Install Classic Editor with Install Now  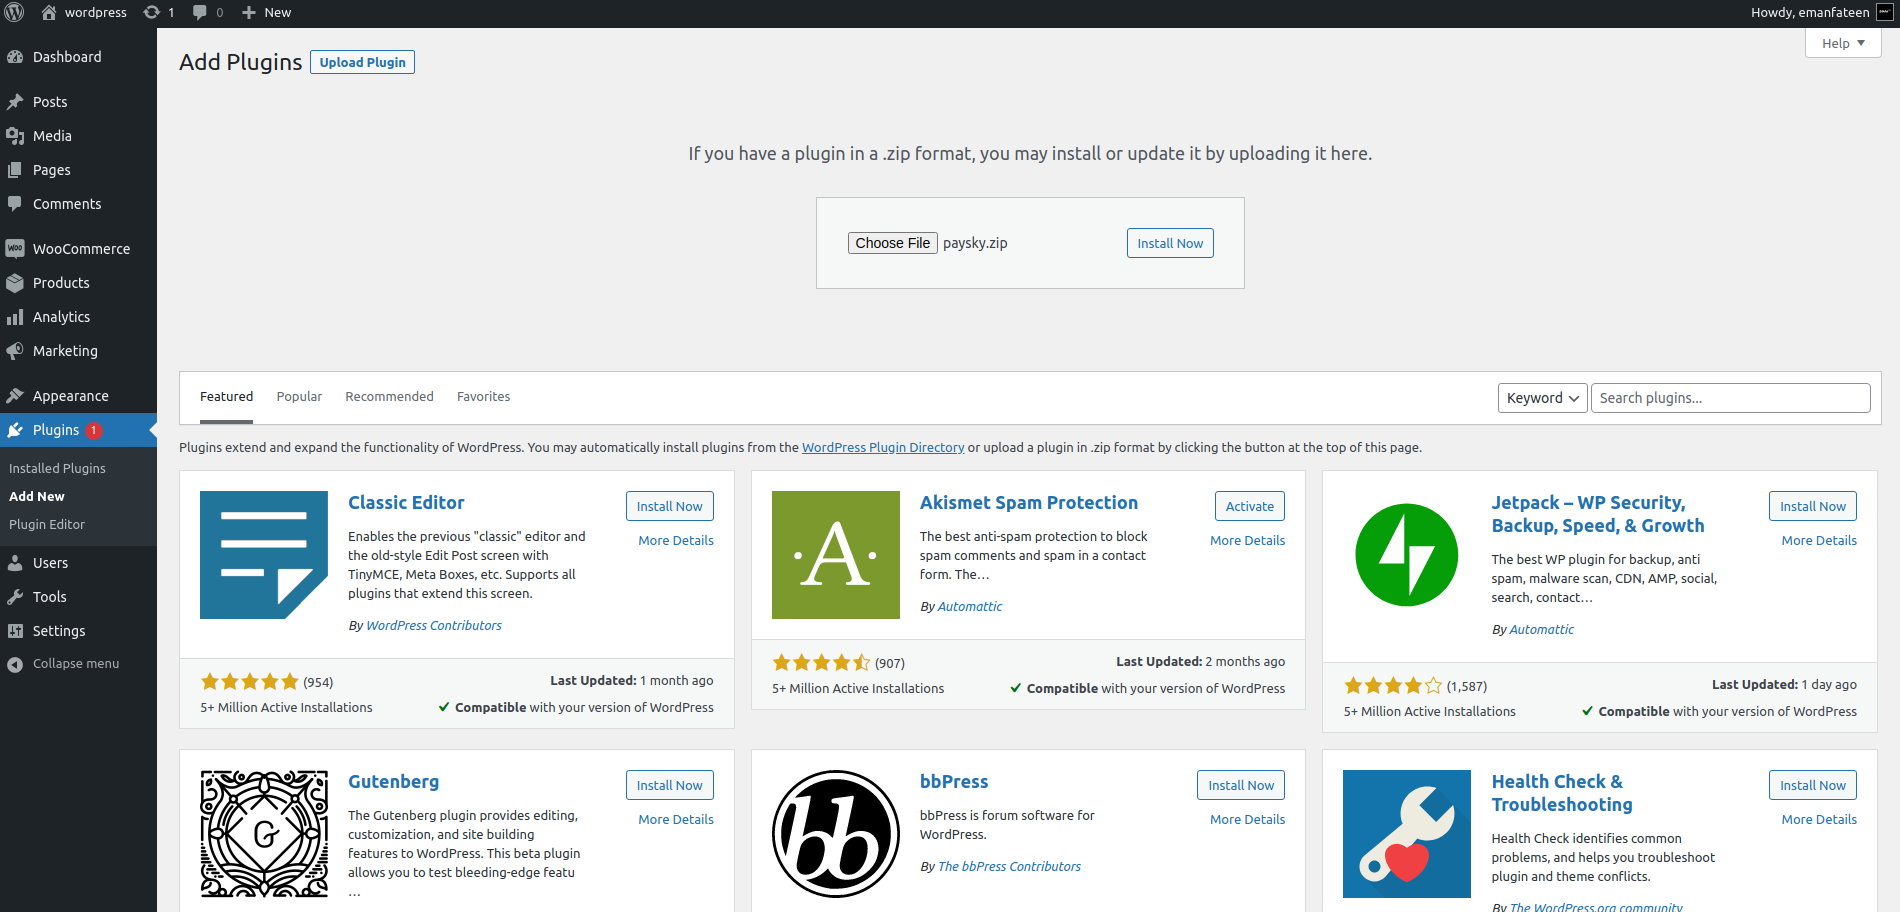pyautogui.click(x=670, y=506)
